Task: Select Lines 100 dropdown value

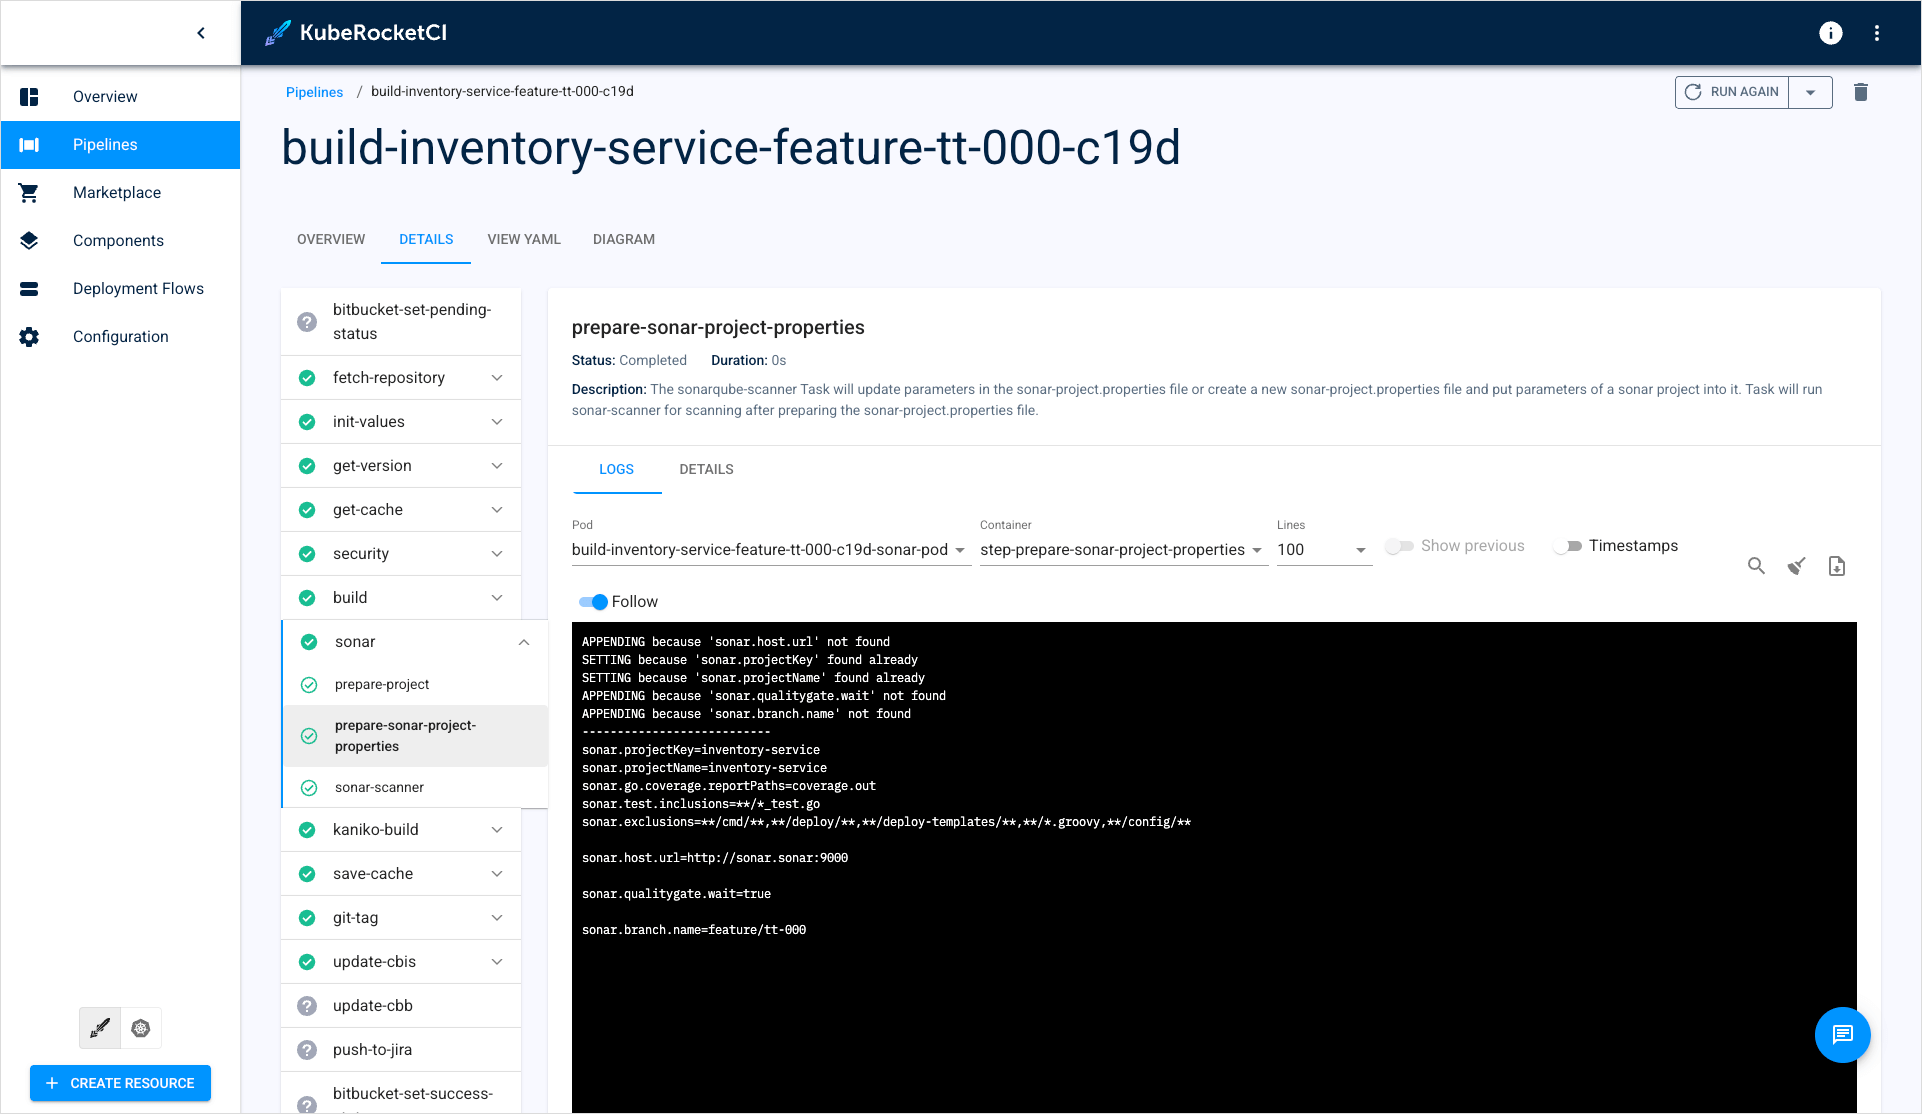Action: coord(1320,549)
